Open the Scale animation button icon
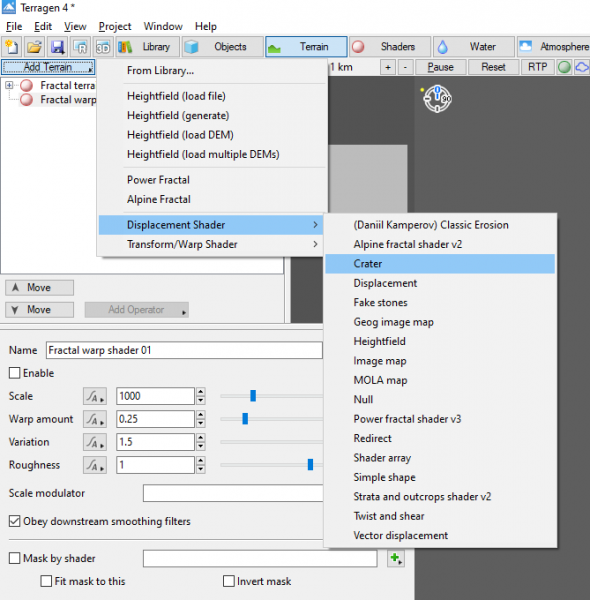The image size is (590, 600). (x=95, y=396)
